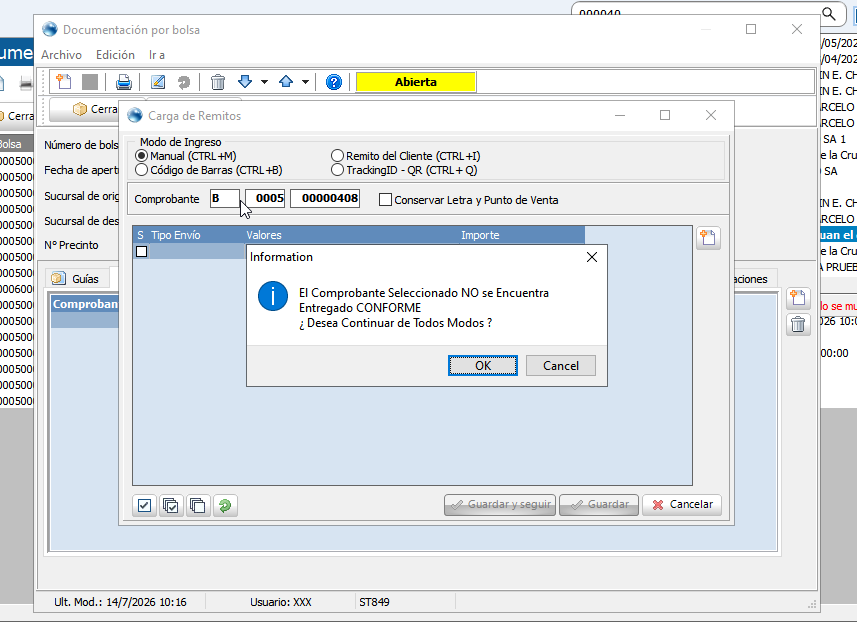Image resolution: width=857 pixels, height=622 pixels.
Task: Click the Cancelar button in Carga de Remitos
Action: (682, 504)
